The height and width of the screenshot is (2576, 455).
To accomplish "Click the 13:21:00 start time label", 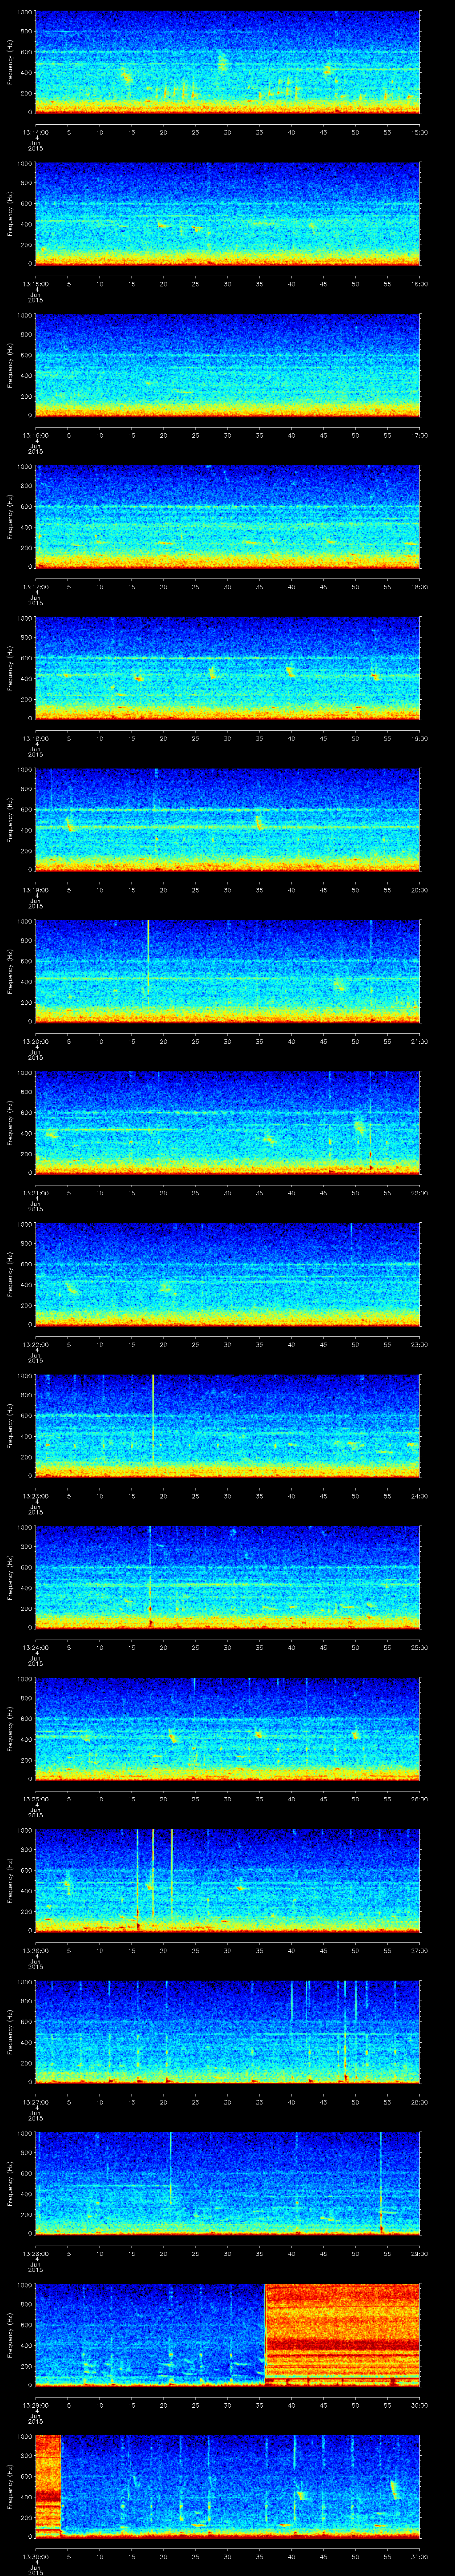I will 35,1193.
